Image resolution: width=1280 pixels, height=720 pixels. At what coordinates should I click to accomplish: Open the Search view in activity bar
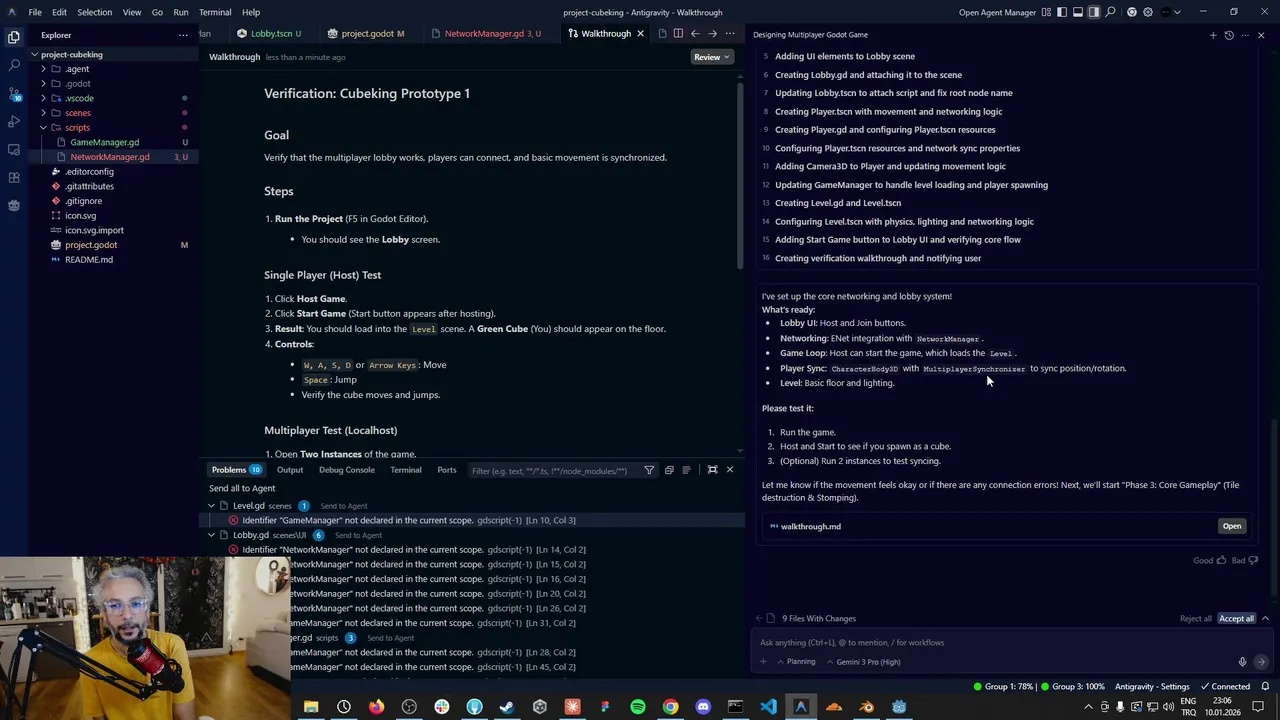click(14, 64)
